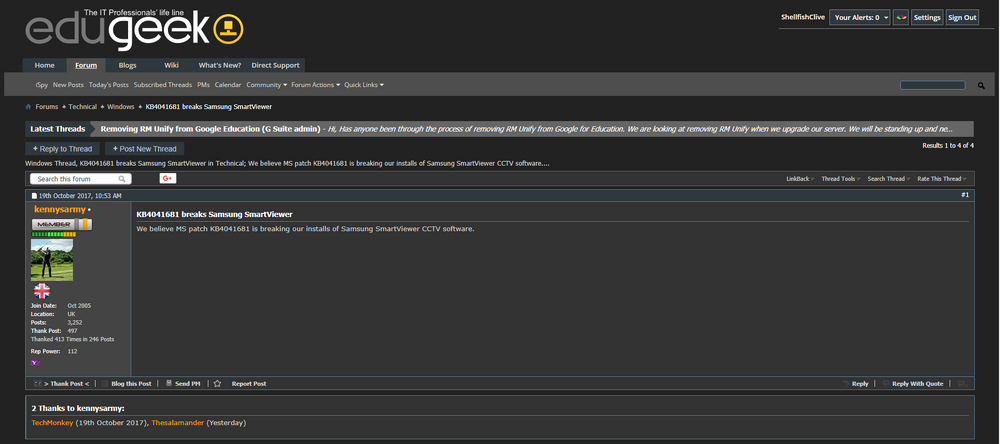This screenshot has height=444, width=1000.
Task: Click Send PM under the post
Action: 183,383
